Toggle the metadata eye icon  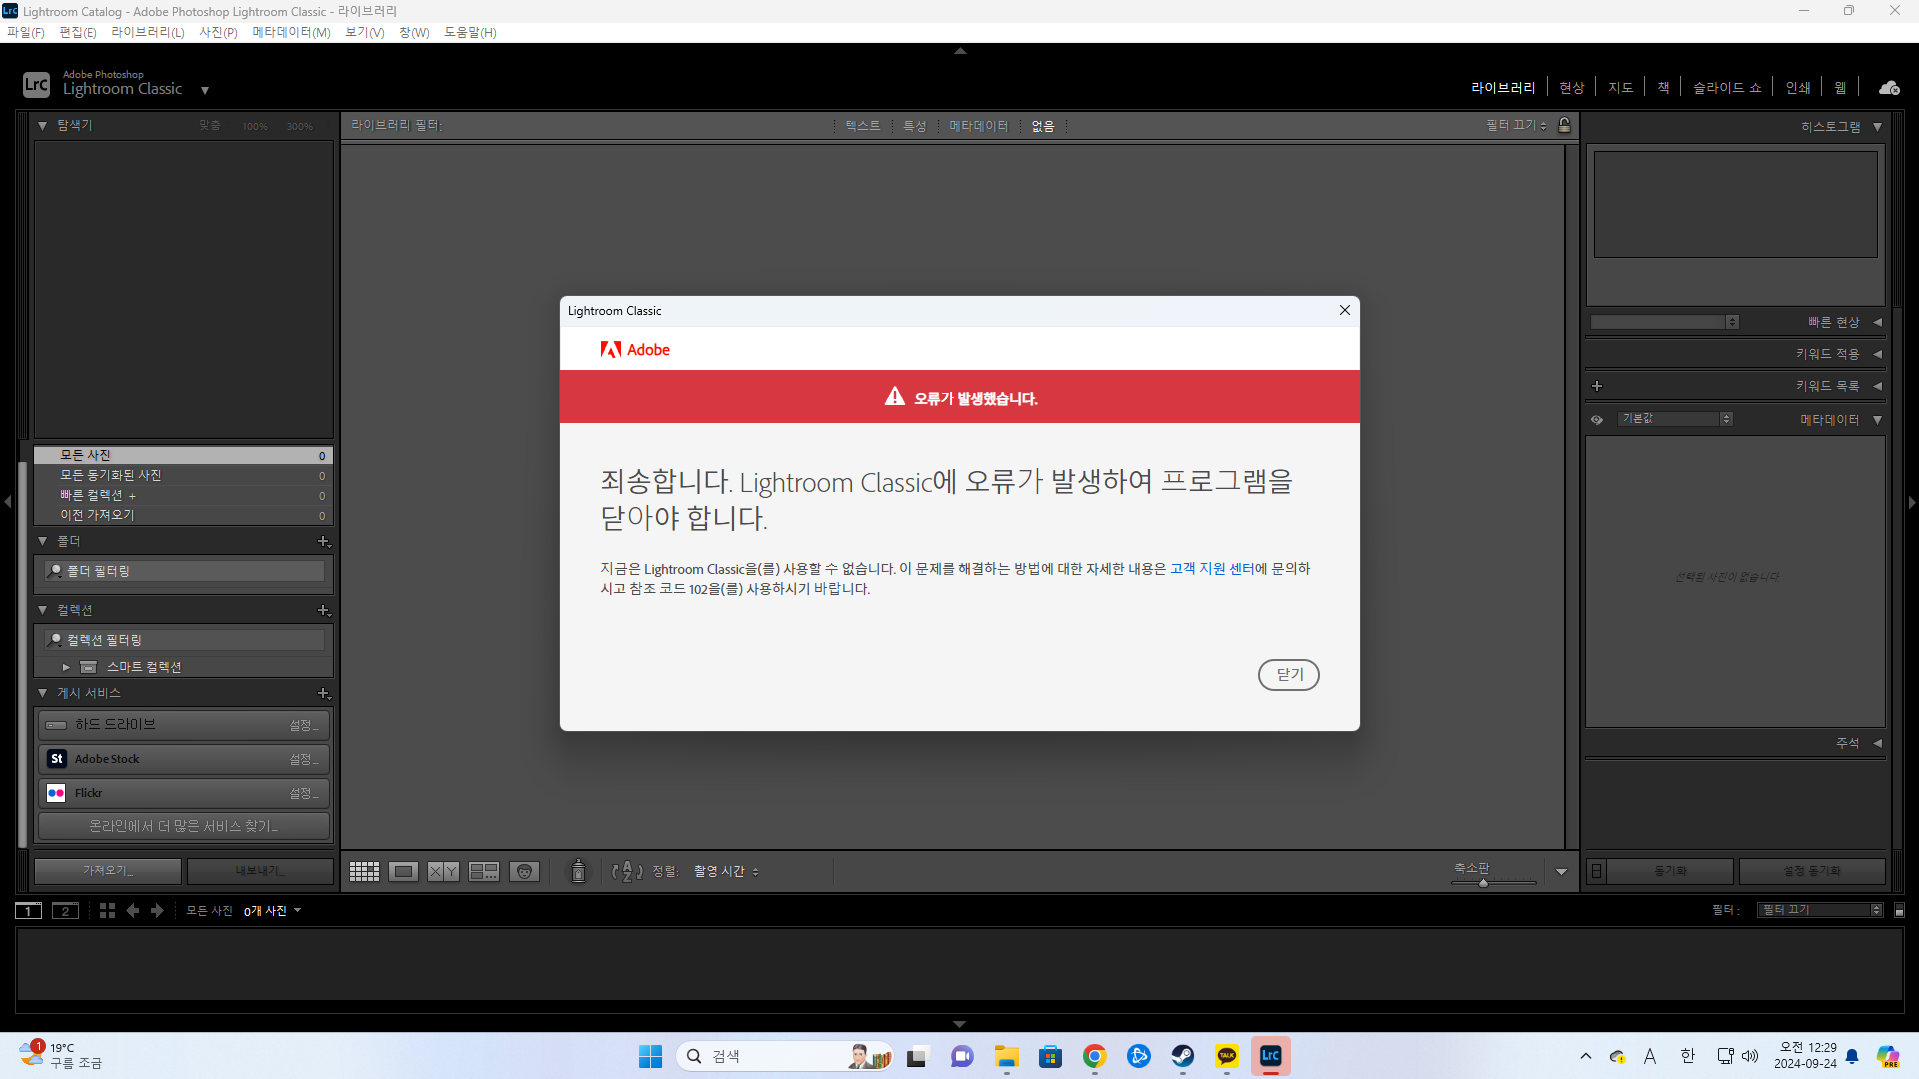tap(1596, 419)
